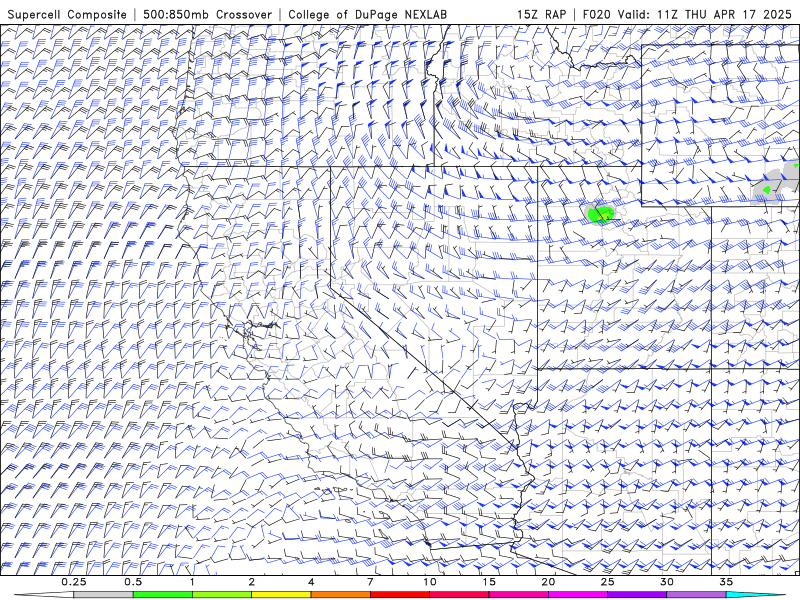
Task: Click the bright green 0.5–1 colorbar segment
Action: 162,595
